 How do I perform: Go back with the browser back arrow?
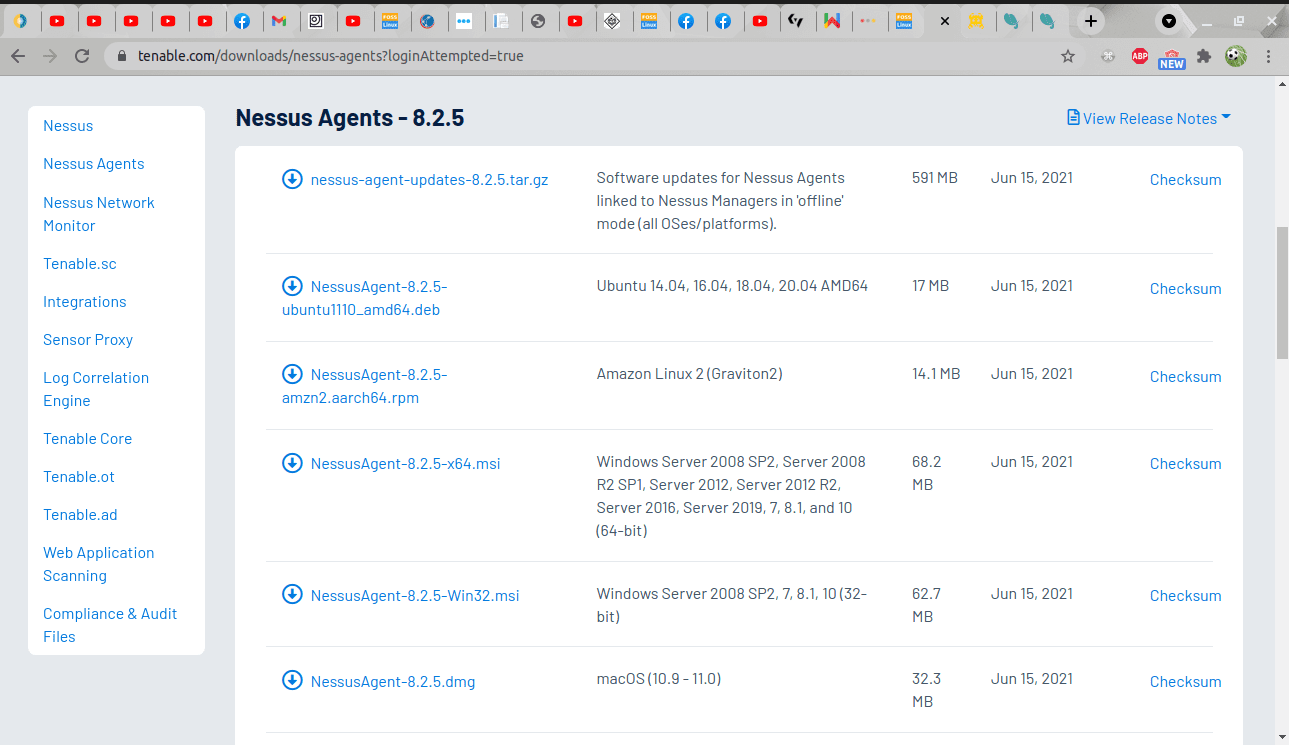click(18, 56)
